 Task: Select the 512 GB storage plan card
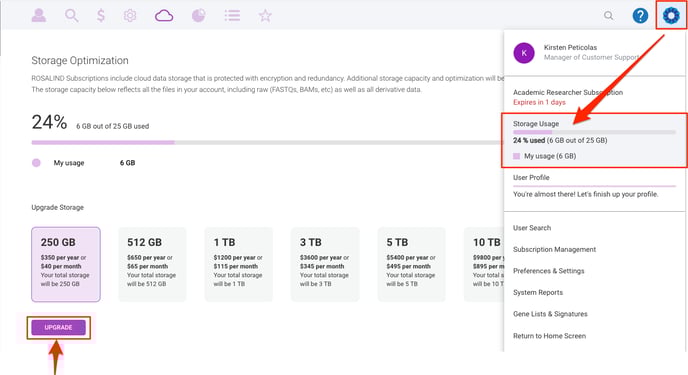pos(152,264)
